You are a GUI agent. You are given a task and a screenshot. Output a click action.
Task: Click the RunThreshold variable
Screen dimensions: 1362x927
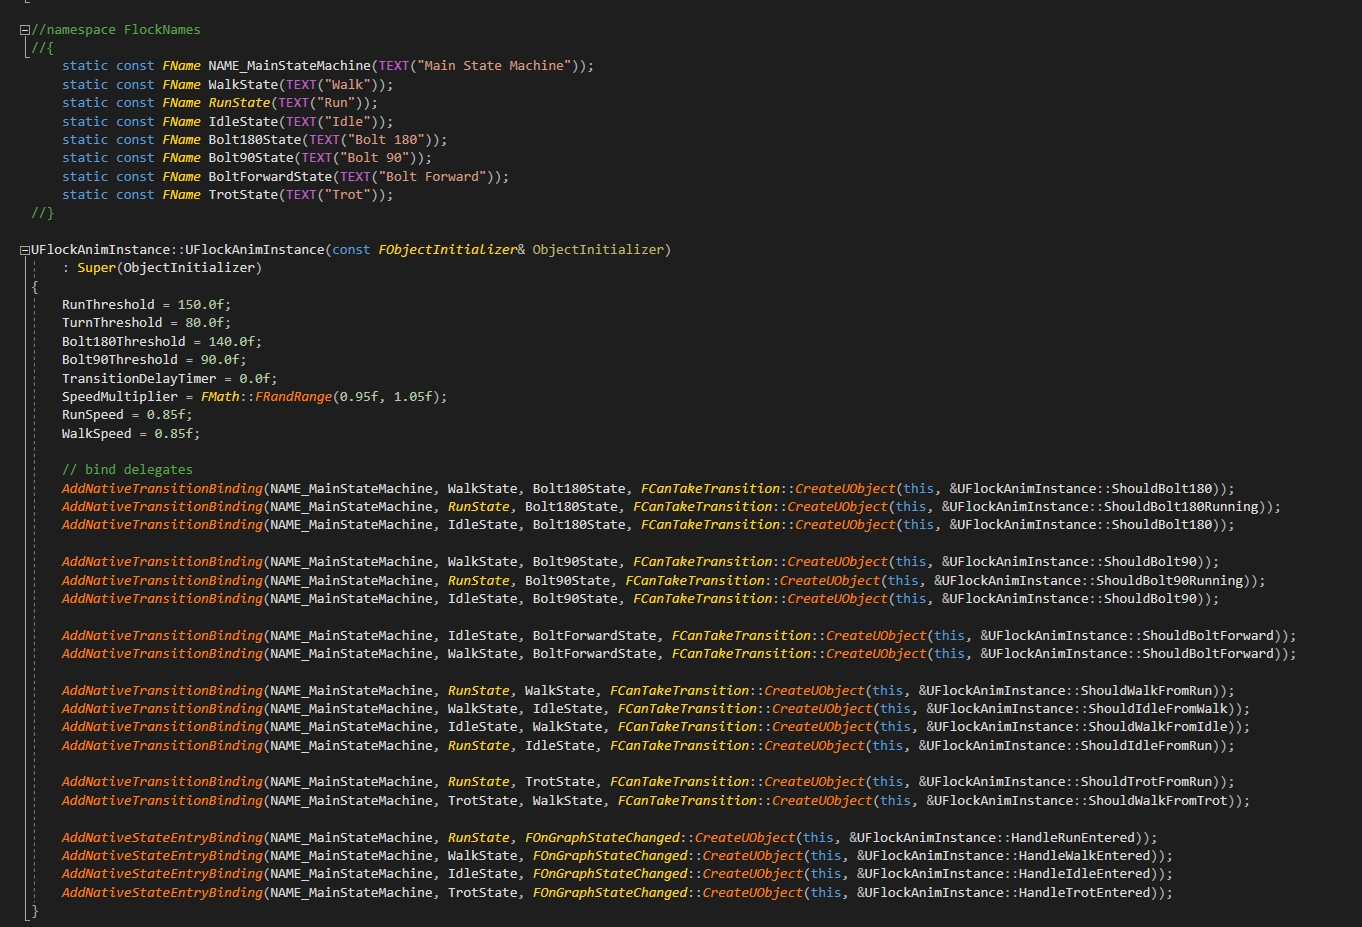coord(108,305)
